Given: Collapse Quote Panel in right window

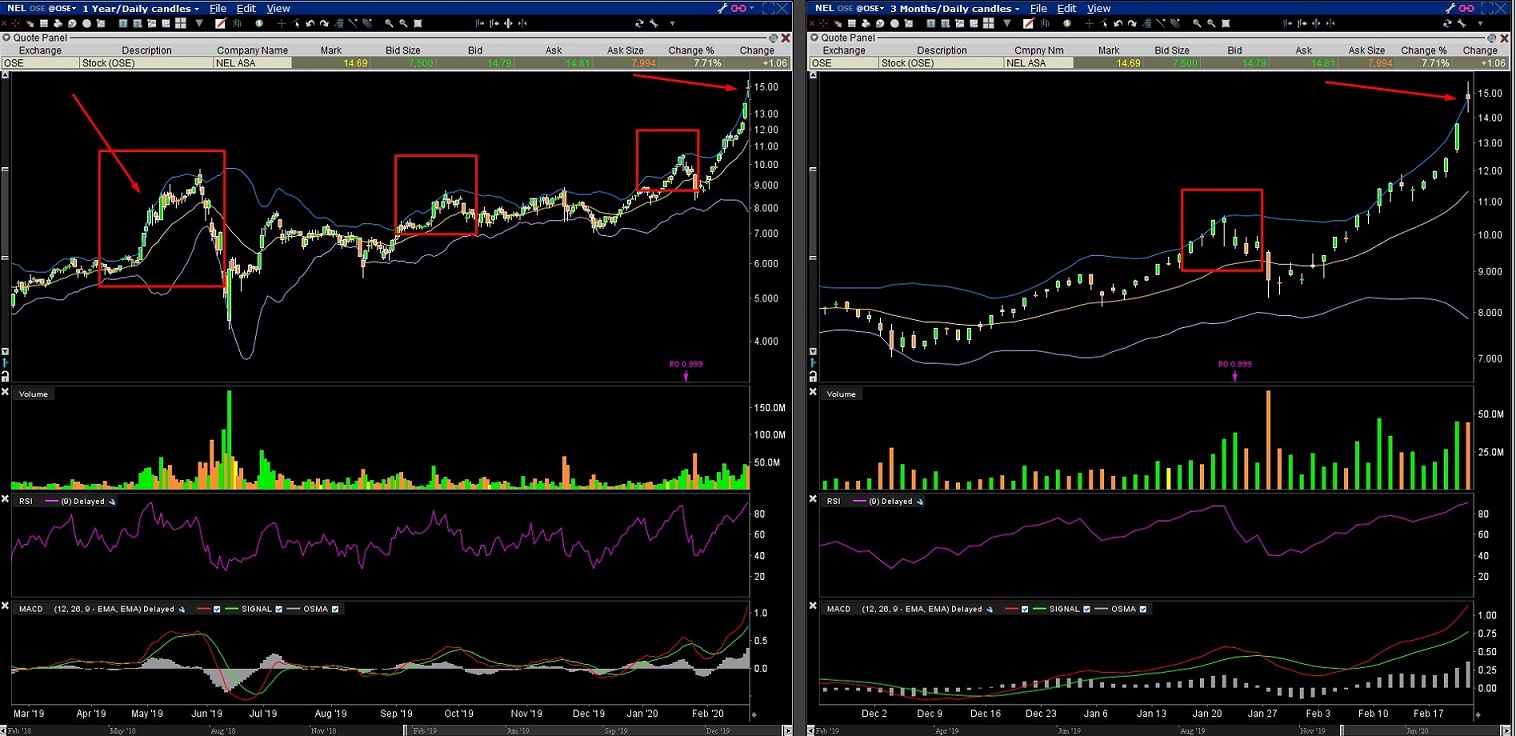Looking at the screenshot, I should [x=814, y=37].
